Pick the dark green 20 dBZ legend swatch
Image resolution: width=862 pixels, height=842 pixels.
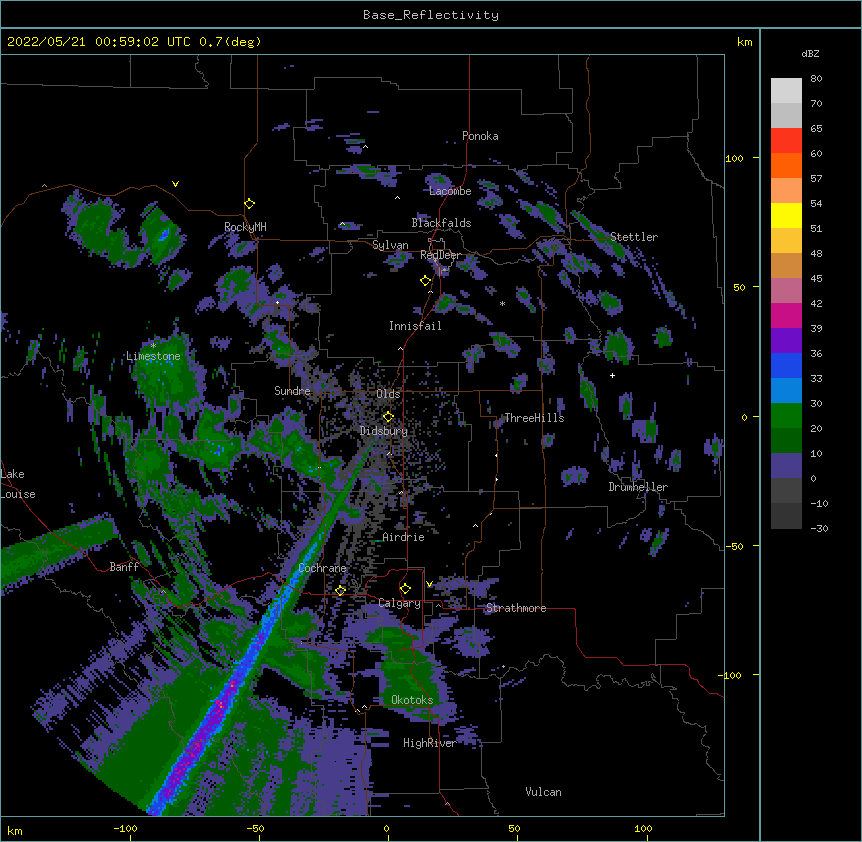click(x=786, y=441)
